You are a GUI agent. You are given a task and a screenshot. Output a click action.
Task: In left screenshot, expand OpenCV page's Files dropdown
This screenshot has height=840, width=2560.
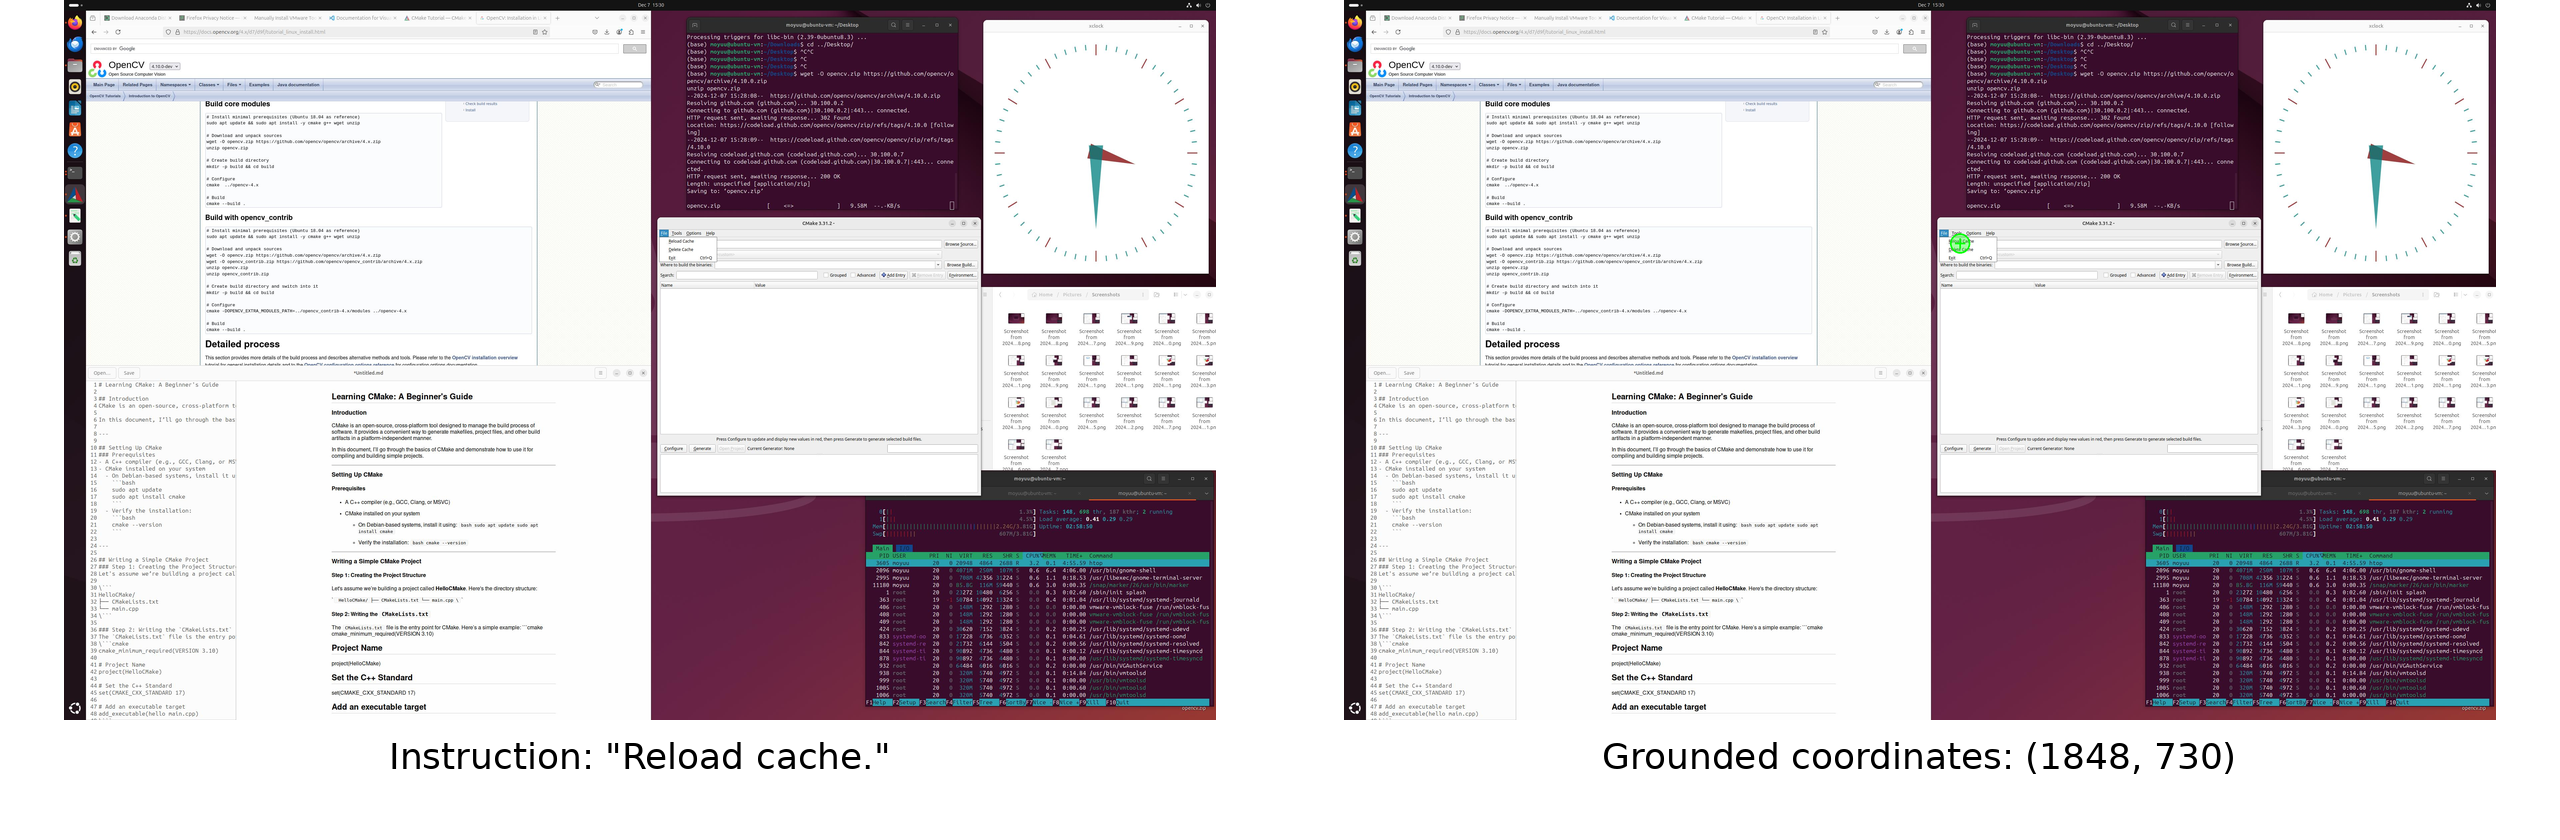(x=234, y=85)
